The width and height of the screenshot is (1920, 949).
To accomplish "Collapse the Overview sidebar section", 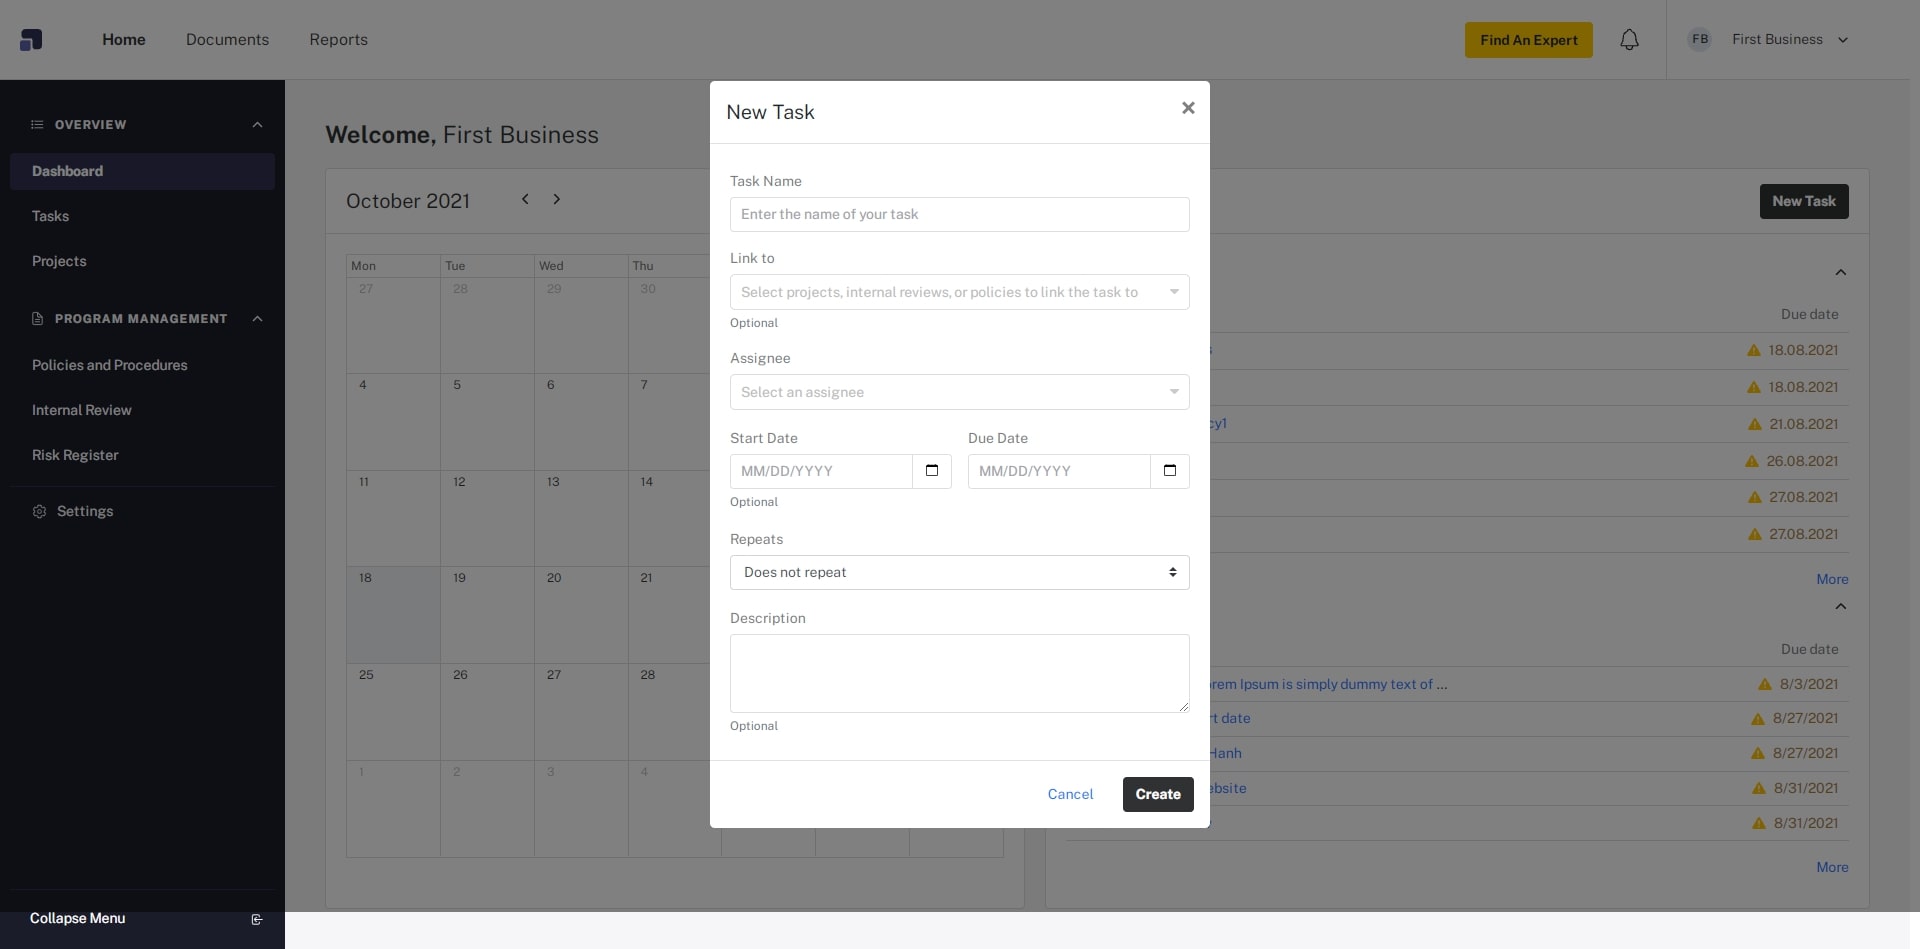I will pos(257,125).
